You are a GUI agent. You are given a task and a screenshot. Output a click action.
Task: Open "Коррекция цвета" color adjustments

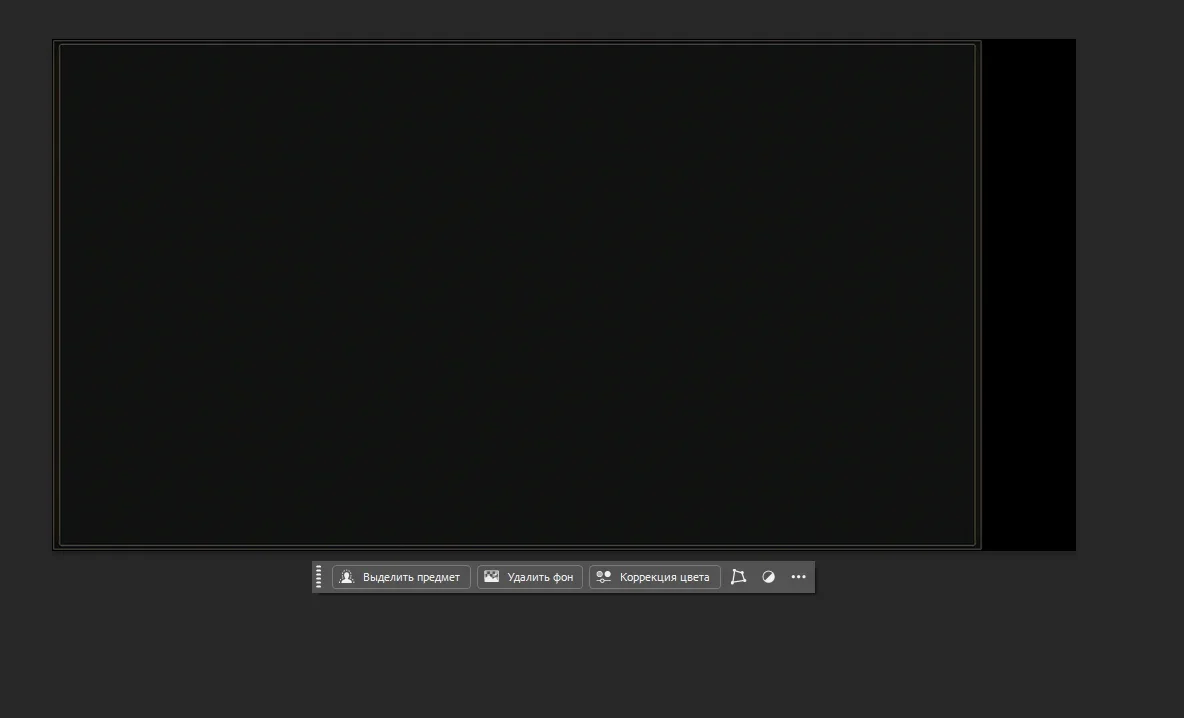[x=655, y=577]
